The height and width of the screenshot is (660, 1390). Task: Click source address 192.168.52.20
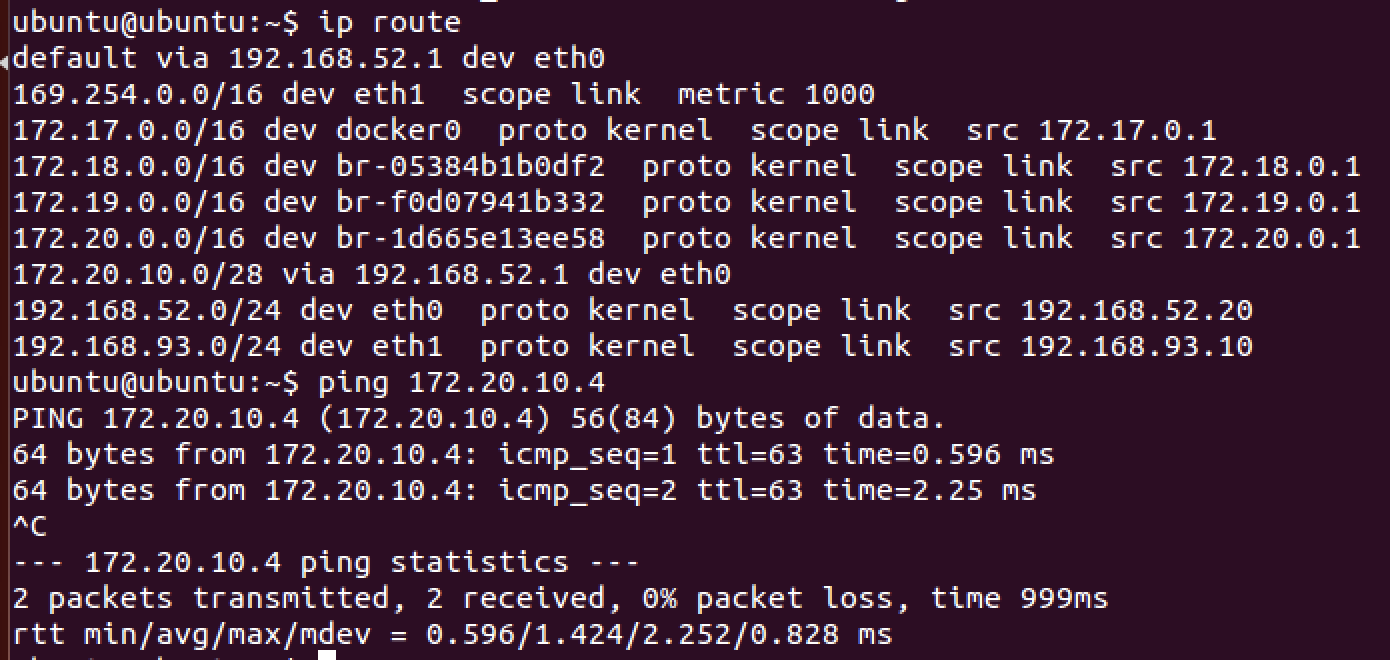tap(1136, 310)
